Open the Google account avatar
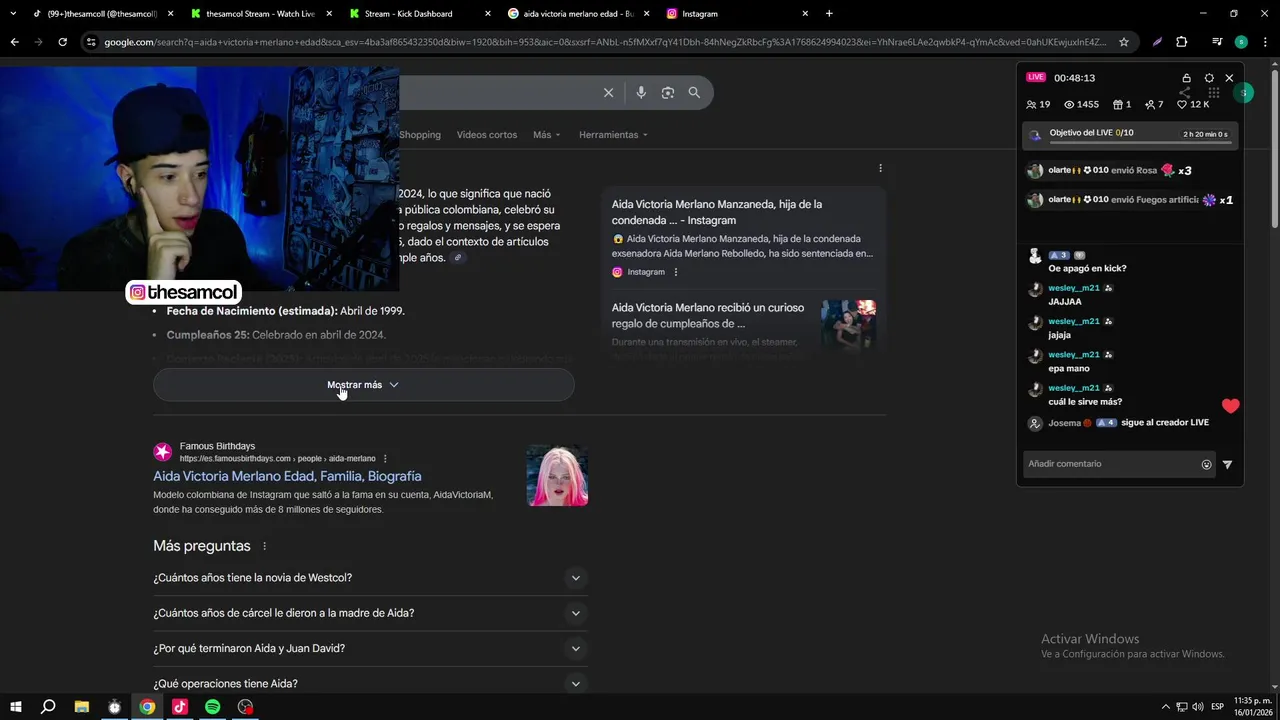The width and height of the screenshot is (1280, 720). pos(1243,93)
